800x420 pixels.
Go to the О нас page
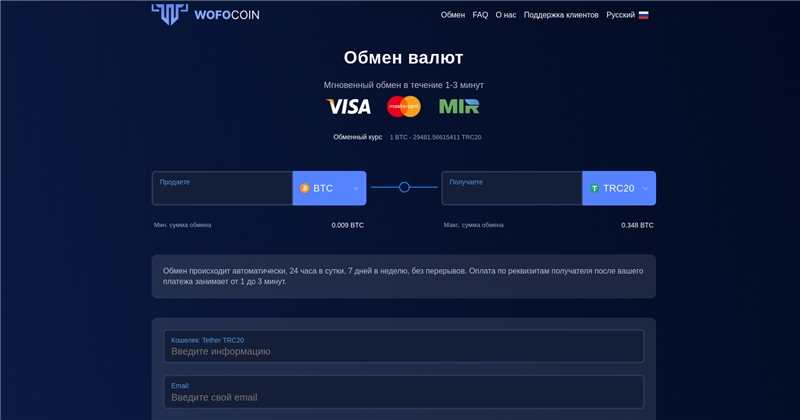[x=506, y=15]
